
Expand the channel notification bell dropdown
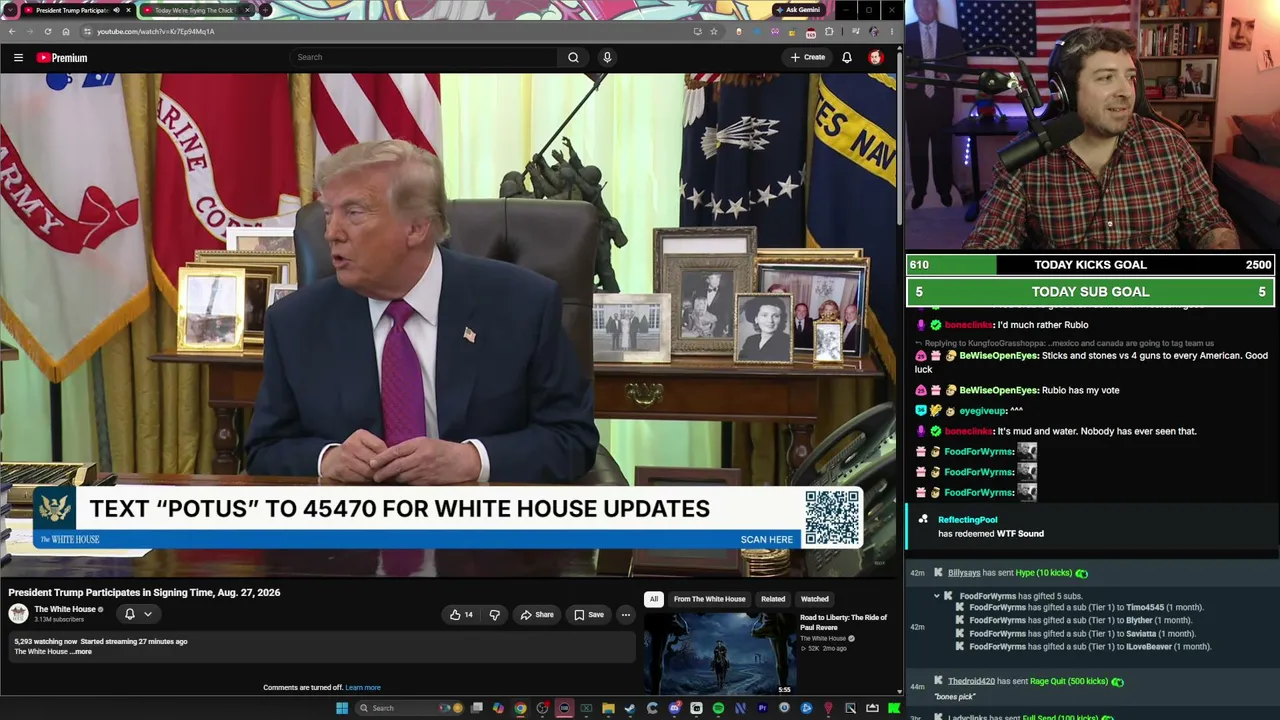point(138,614)
